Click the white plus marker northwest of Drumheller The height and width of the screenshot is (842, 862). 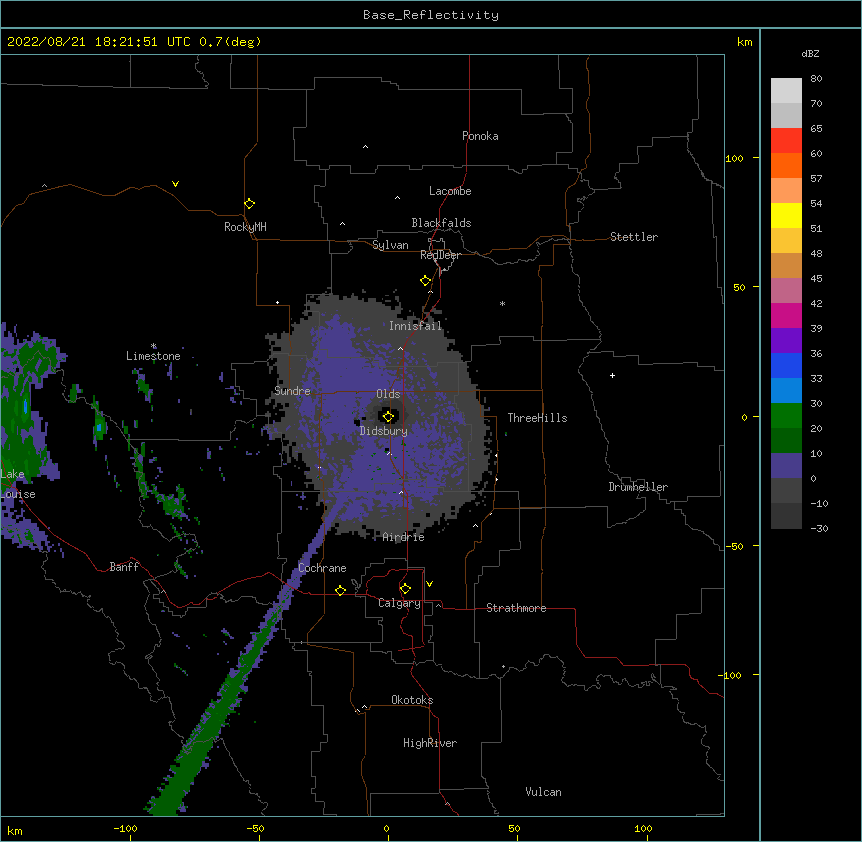(612, 375)
